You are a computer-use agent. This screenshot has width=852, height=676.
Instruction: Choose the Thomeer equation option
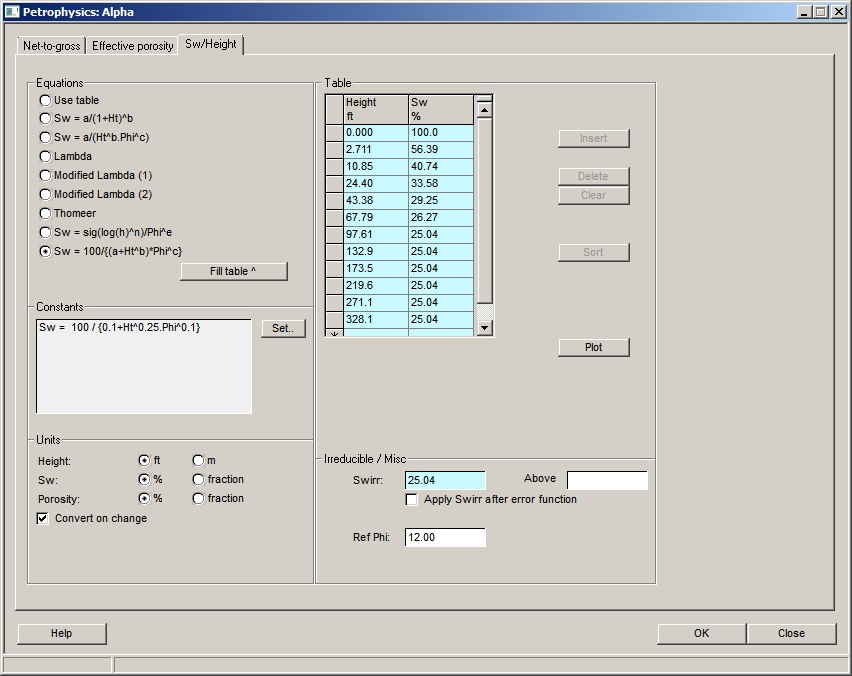pos(45,213)
